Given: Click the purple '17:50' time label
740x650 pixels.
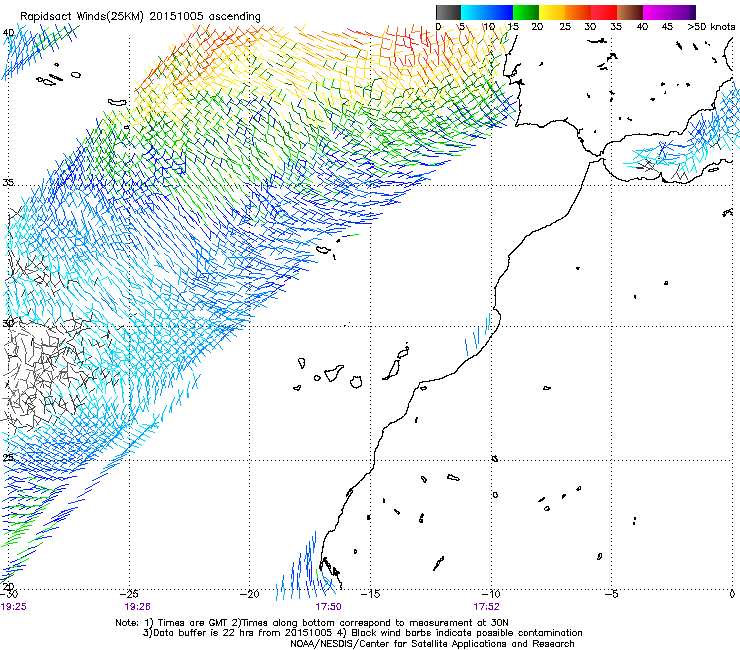Looking at the screenshot, I should point(328,607).
